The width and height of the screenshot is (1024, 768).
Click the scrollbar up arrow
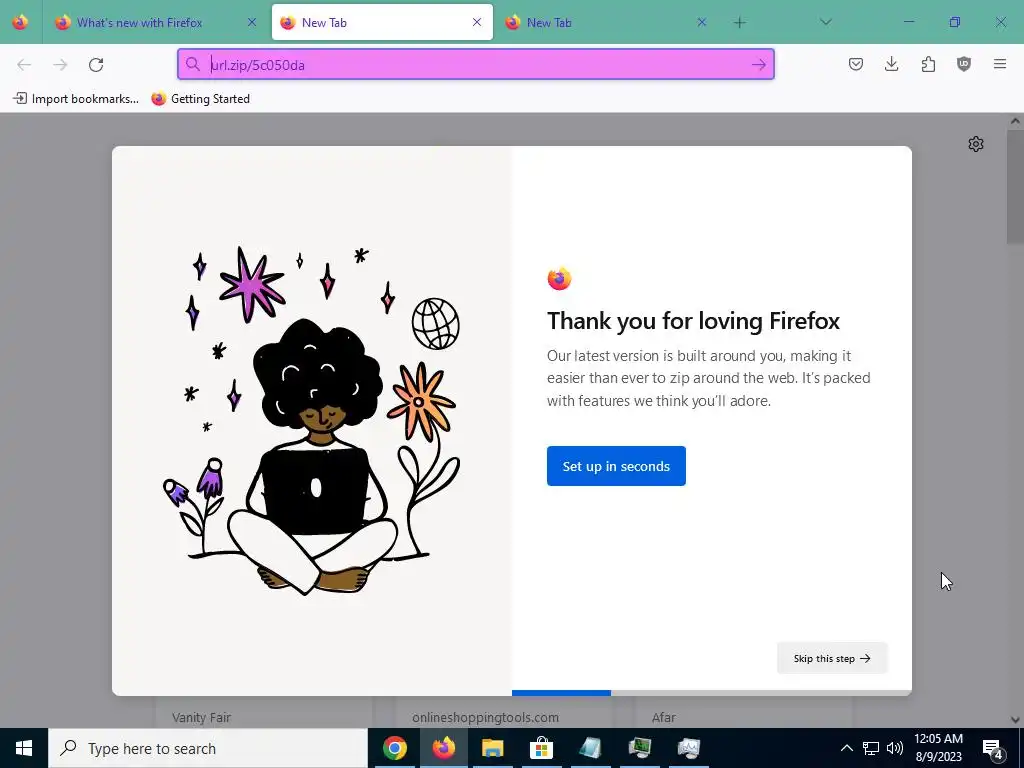(1015, 120)
